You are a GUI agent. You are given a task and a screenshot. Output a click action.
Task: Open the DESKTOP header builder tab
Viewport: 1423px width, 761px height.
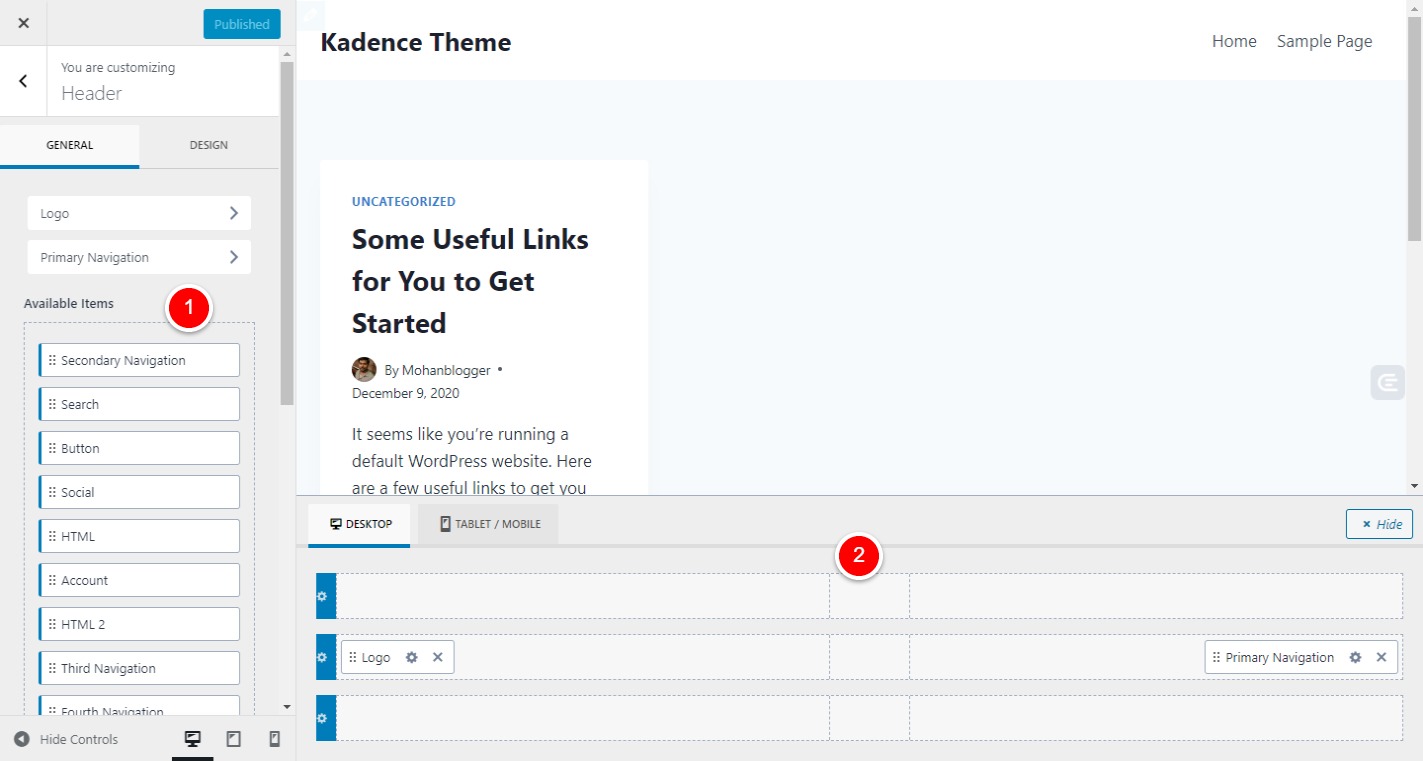click(360, 524)
